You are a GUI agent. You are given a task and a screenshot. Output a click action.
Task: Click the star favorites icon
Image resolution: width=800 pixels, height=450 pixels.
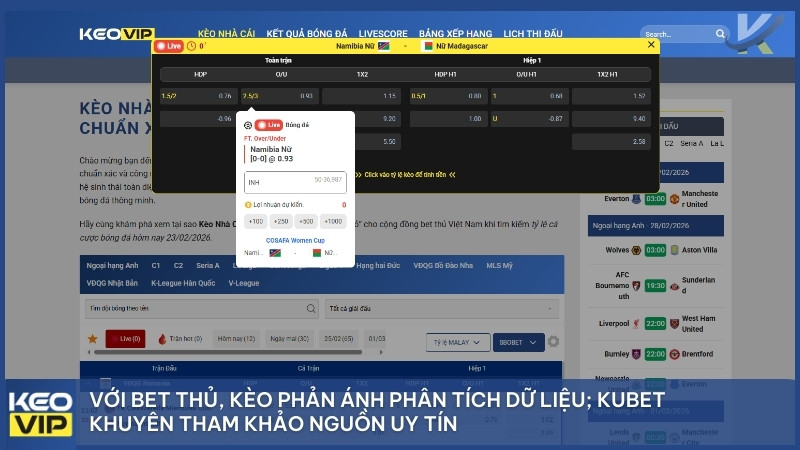[x=92, y=339]
